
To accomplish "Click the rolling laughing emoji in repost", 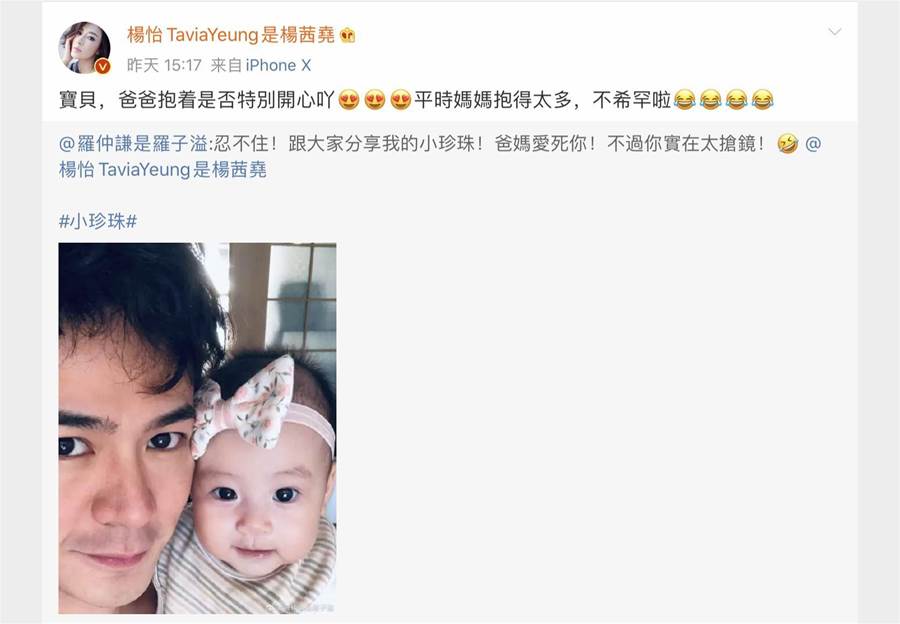I will 788,144.
